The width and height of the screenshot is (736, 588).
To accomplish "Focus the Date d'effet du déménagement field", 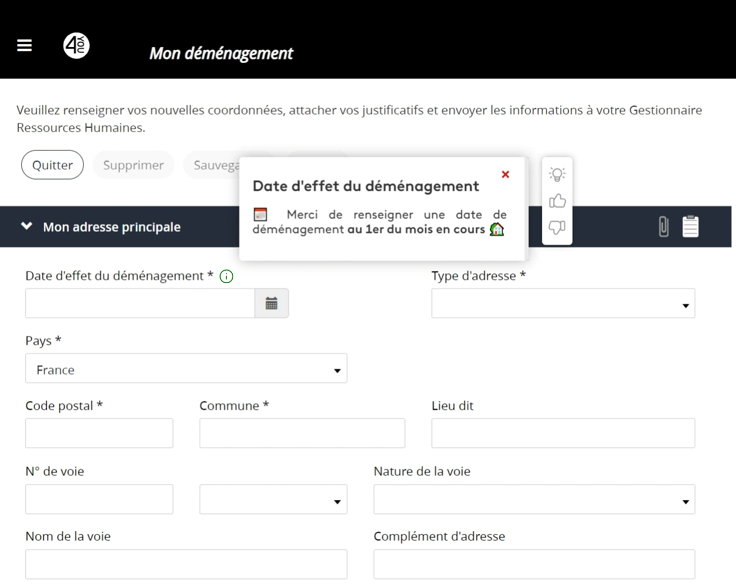I will point(140,303).
